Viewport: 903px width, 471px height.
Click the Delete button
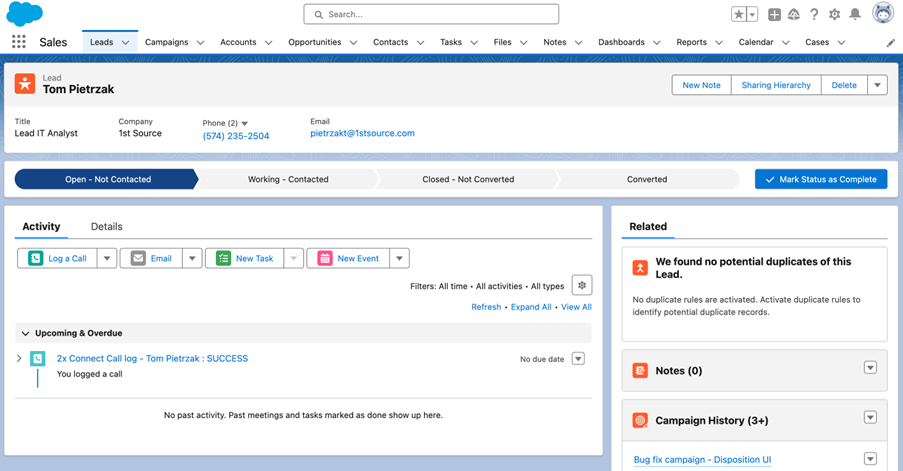pyautogui.click(x=844, y=85)
